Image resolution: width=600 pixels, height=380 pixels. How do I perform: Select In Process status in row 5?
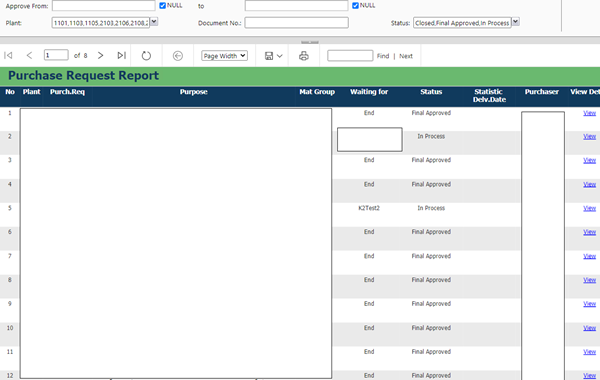click(x=431, y=208)
